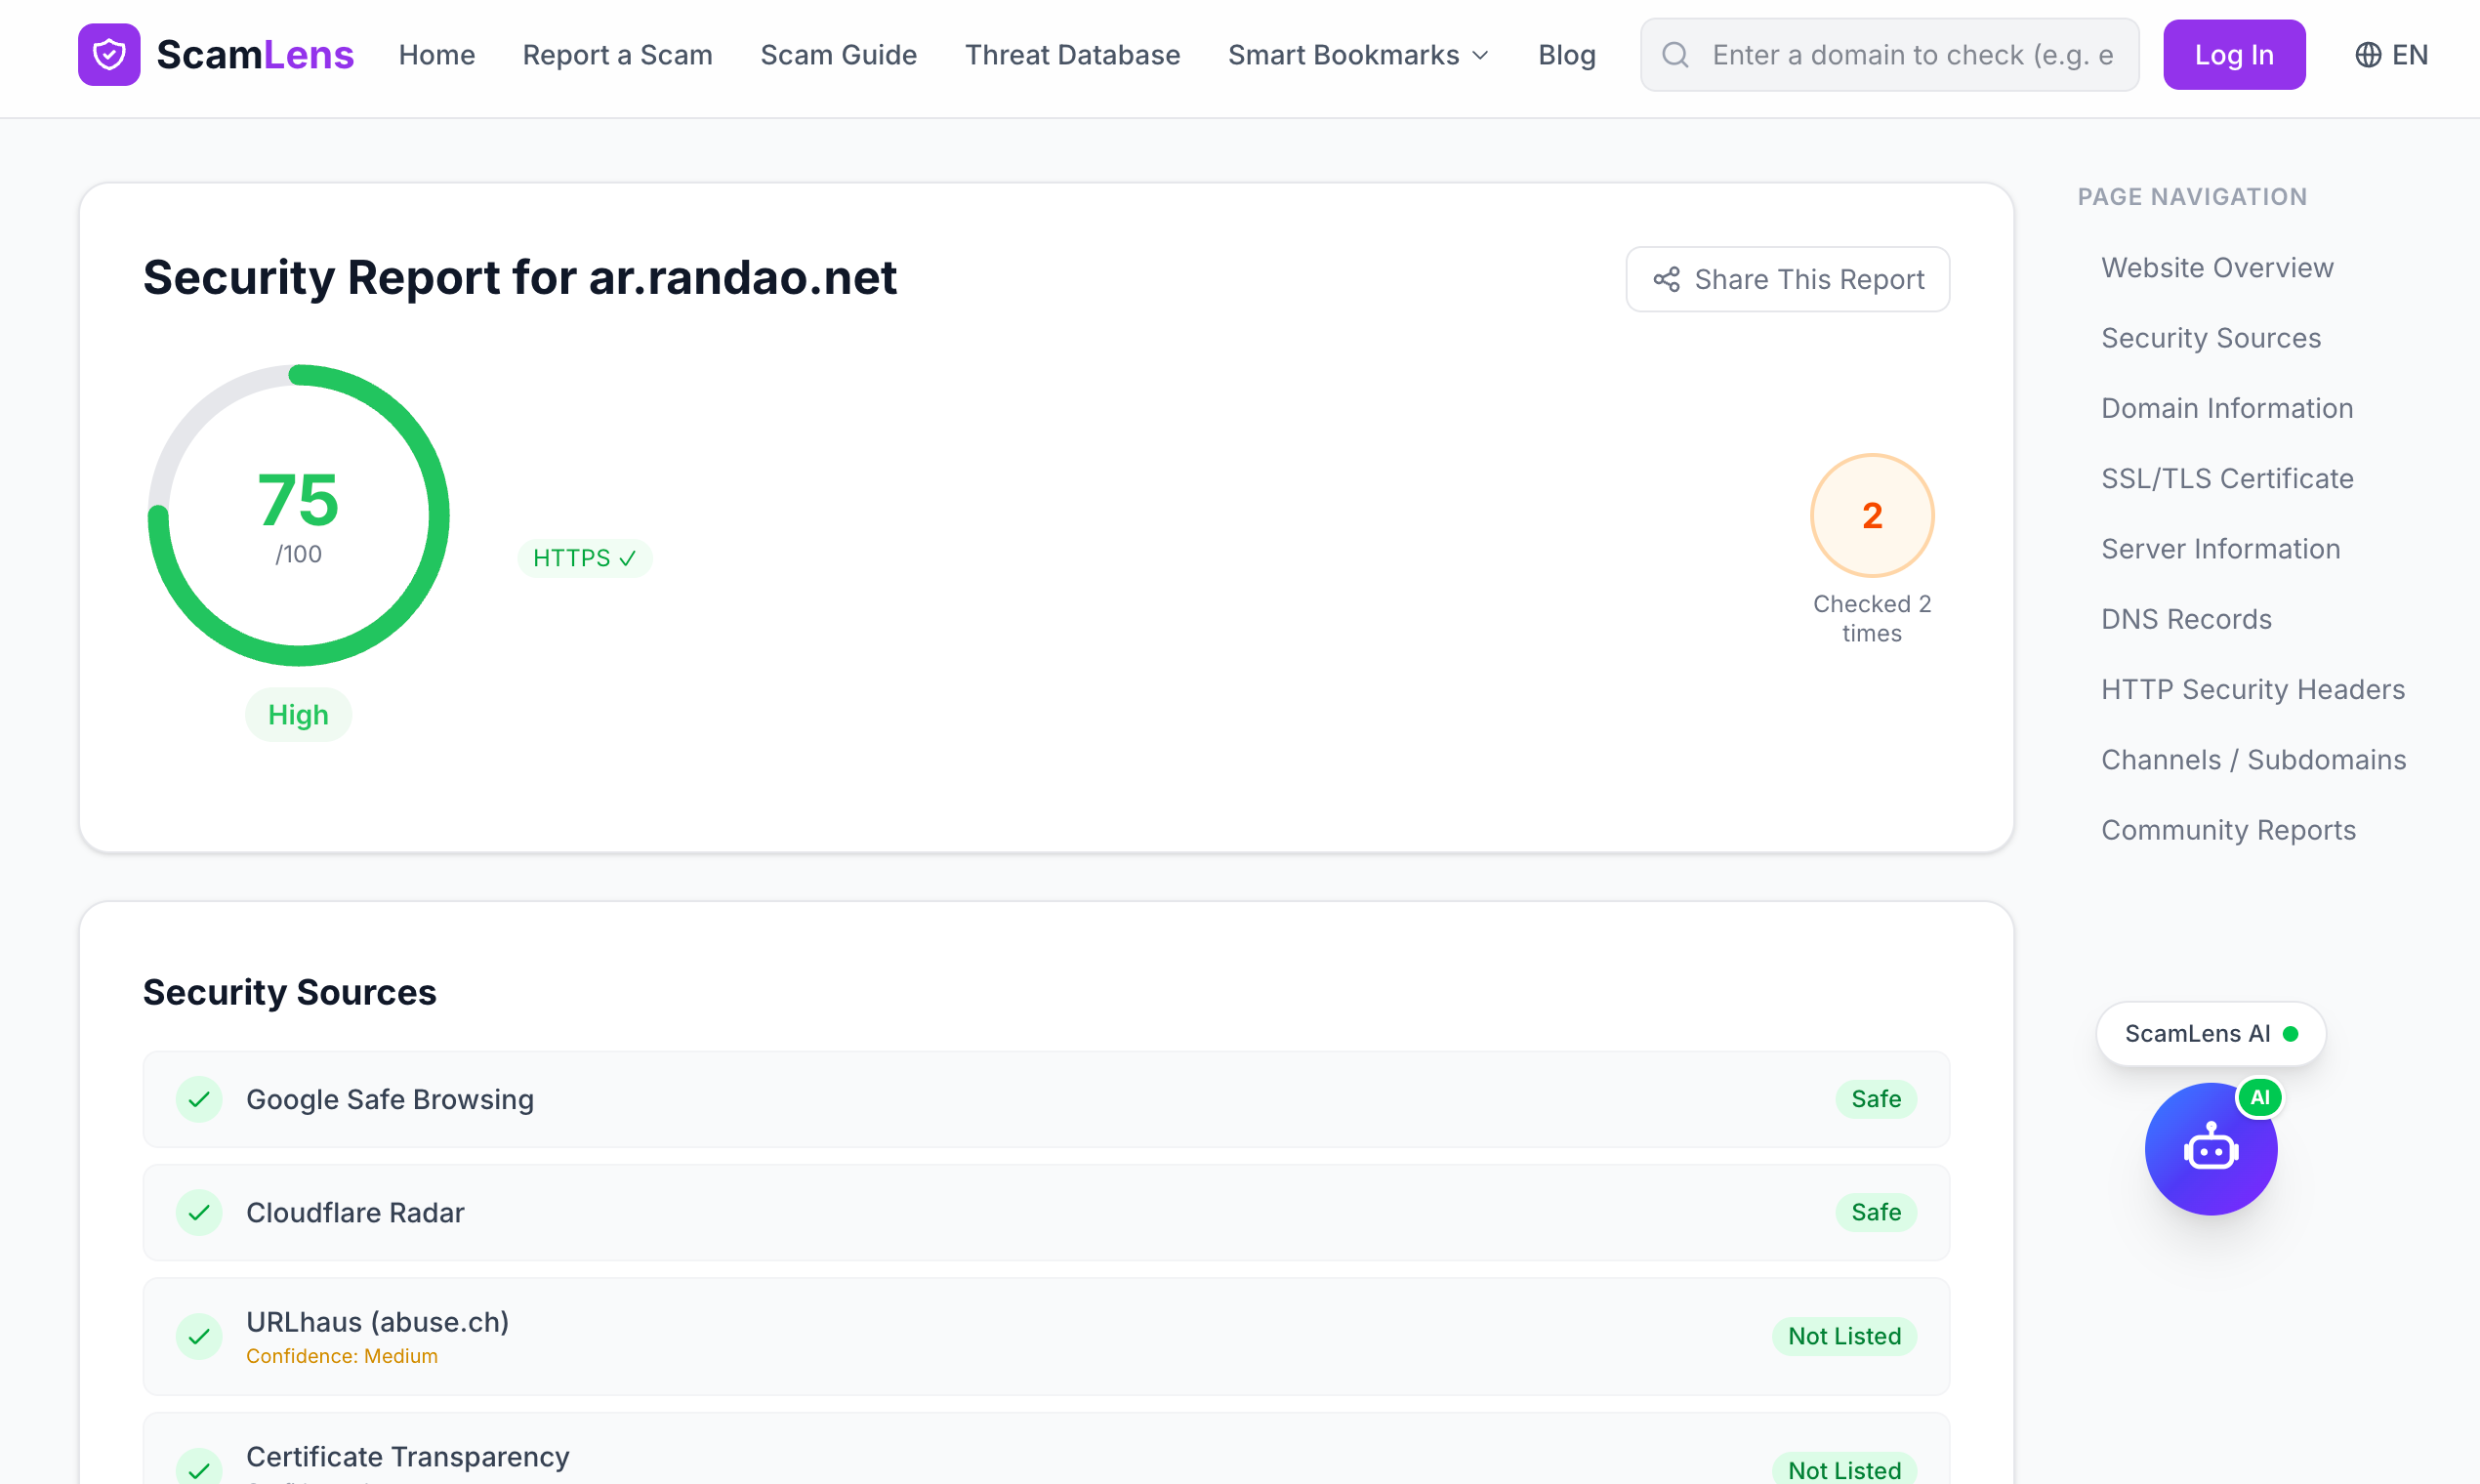Image resolution: width=2480 pixels, height=1484 pixels.
Task: Click the ScamLens shield logo icon
Action: point(110,54)
